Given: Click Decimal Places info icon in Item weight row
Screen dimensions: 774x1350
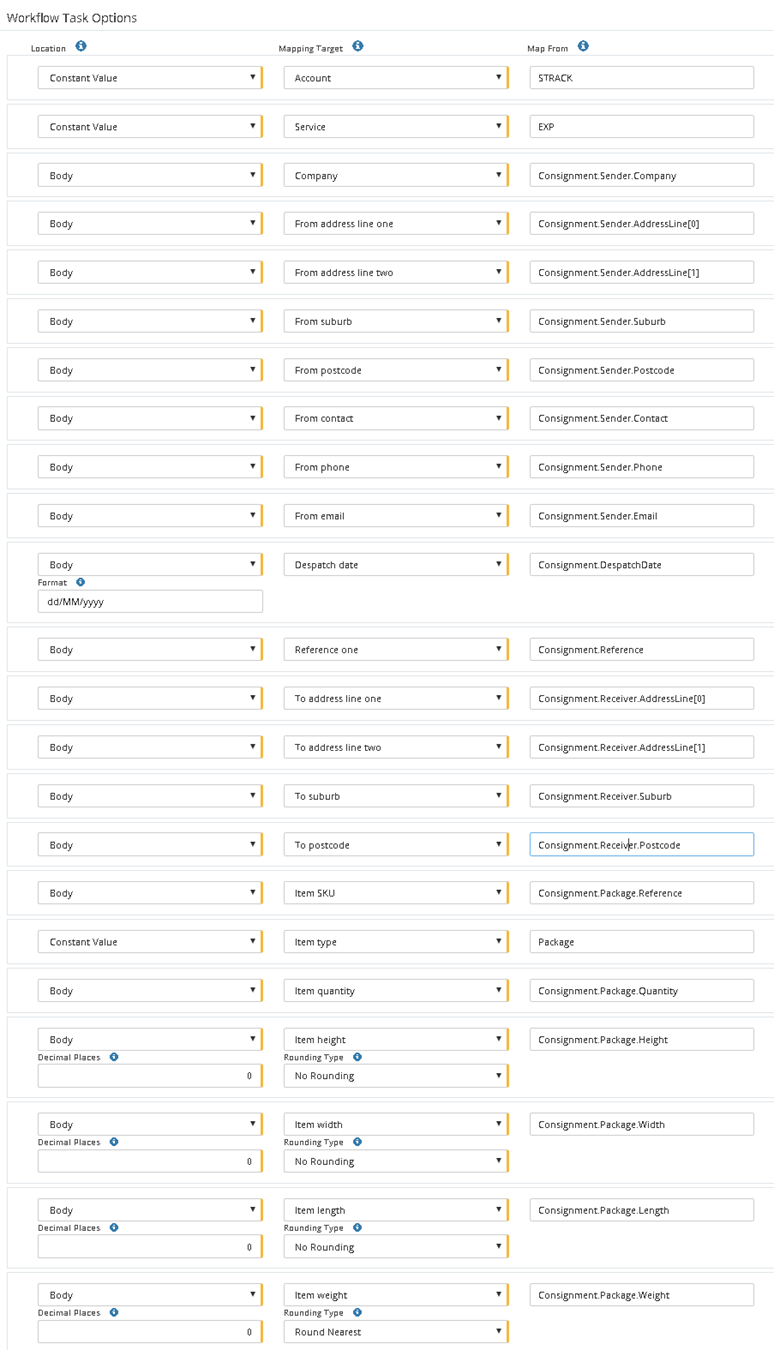Looking at the screenshot, I should point(114,1312).
